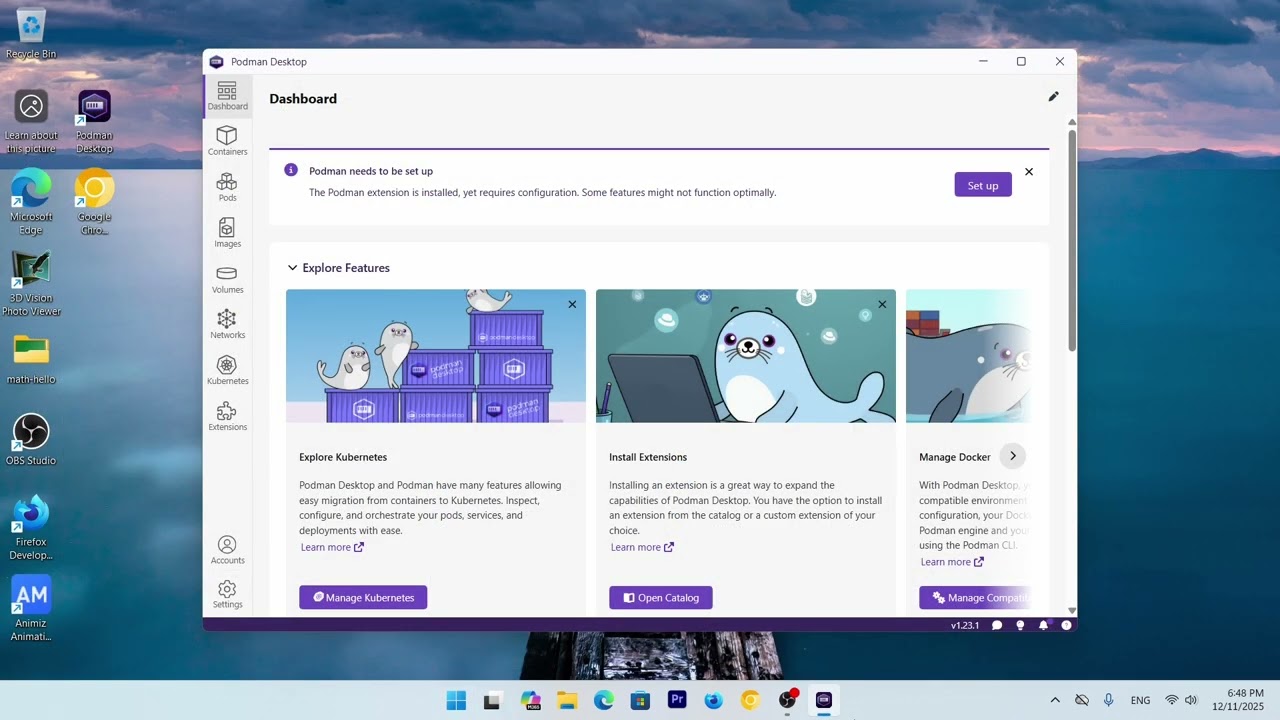Open the Extensions page
Screen dimensions: 1280x720
coord(227,417)
